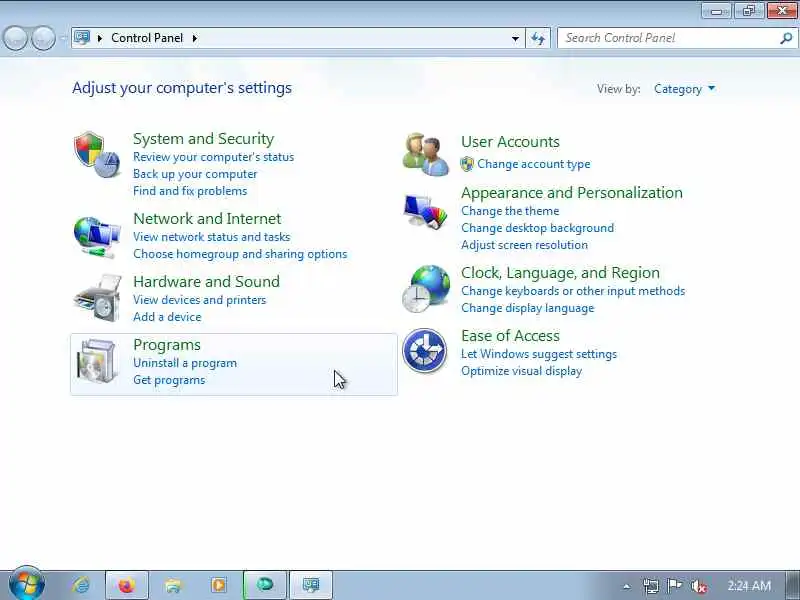Open recent pages dropdown beside nav buttons

(63, 38)
